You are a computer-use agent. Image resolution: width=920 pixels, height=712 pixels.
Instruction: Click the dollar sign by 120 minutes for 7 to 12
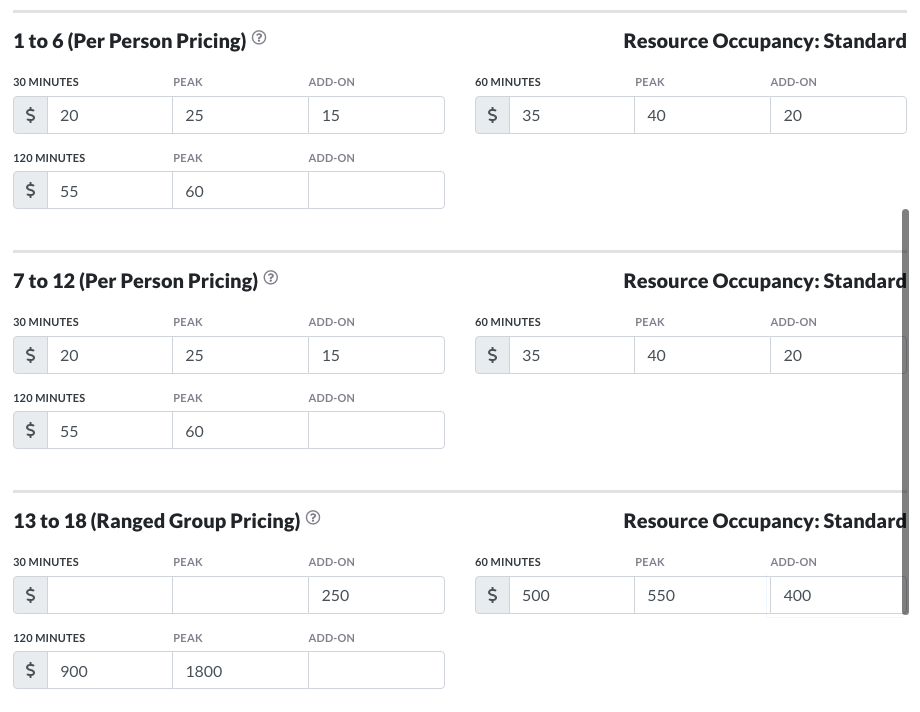(x=30, y=431)
